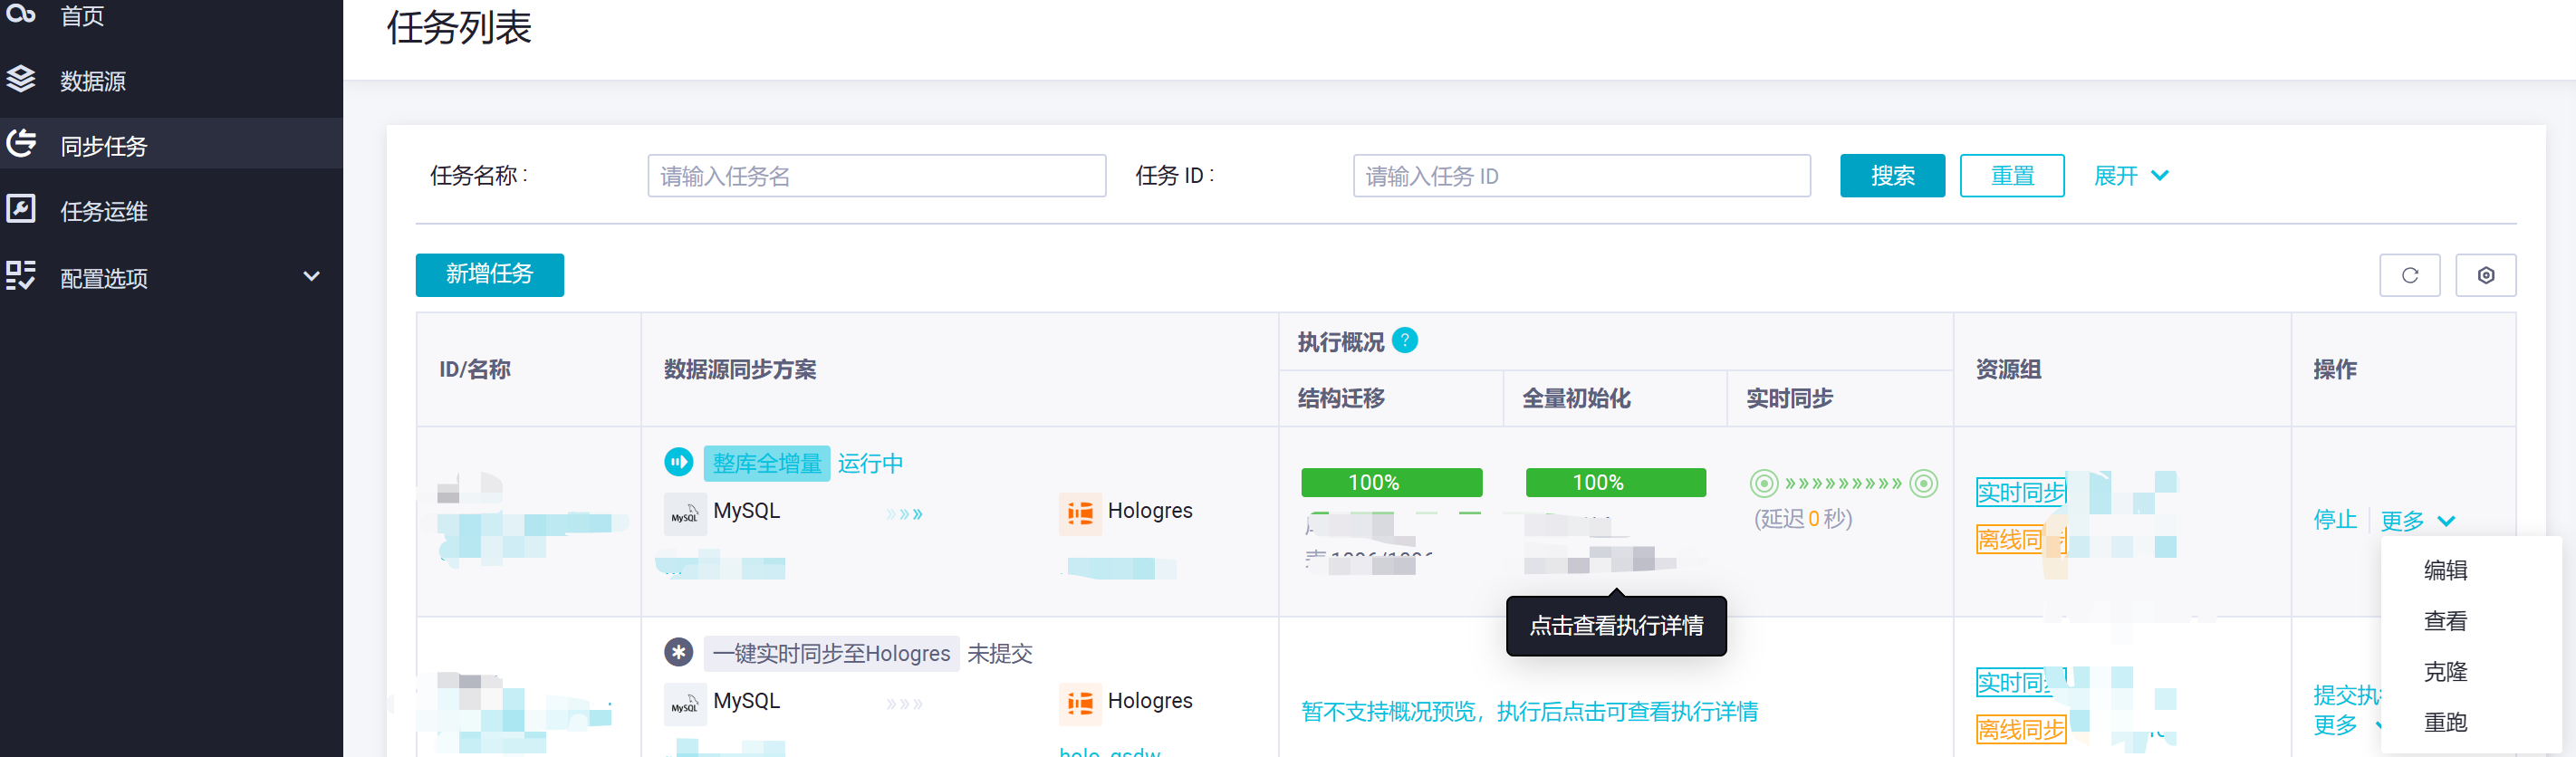Viewport: 2576px width, 757px height.
Task: Click the 配置选项 checklist icon
Action: tap(20, 275)
